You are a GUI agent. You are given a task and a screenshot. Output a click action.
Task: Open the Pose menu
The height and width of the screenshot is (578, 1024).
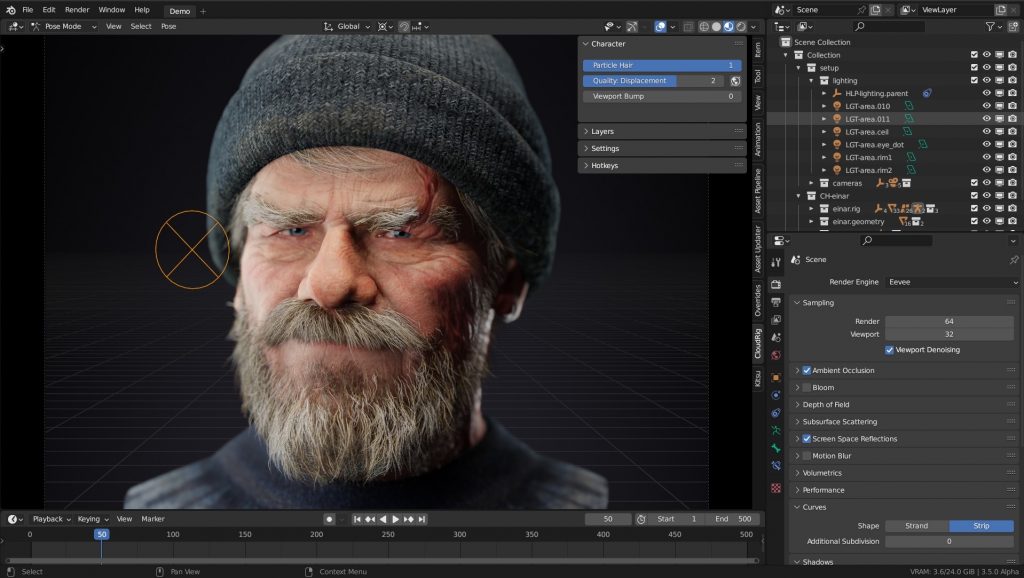click(x=168, y=26)
